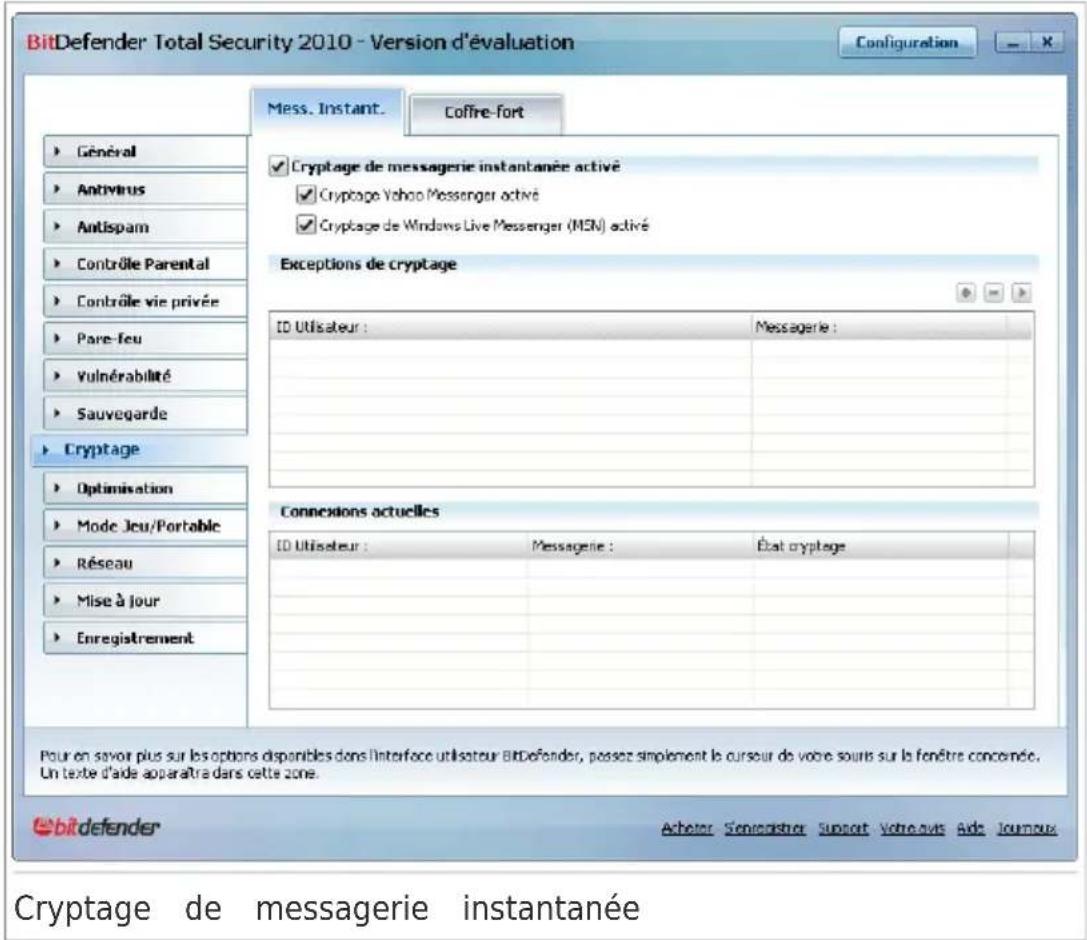Image resolution: width=1087 pixels, height=940 pixels.
Task: Remove the selected exception using the minus icon
Action: 993,293
